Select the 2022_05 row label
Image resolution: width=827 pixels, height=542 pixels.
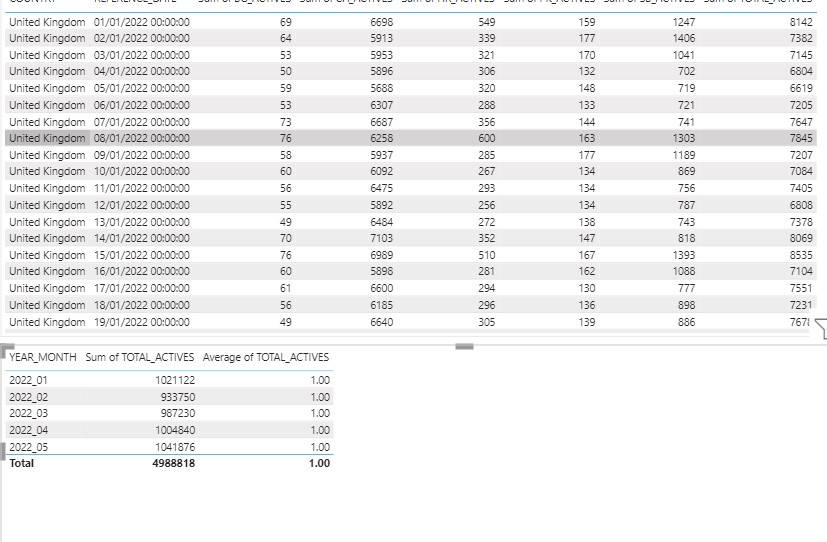tap(28, 447)
